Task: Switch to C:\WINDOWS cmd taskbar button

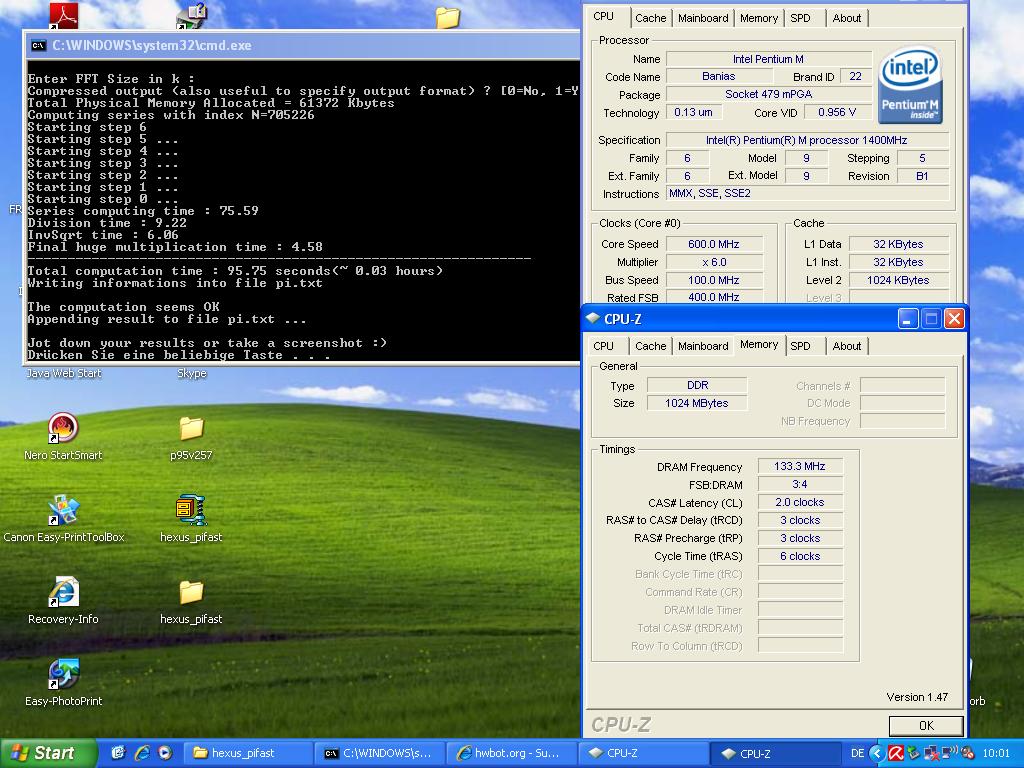Action: pos(379,753)
